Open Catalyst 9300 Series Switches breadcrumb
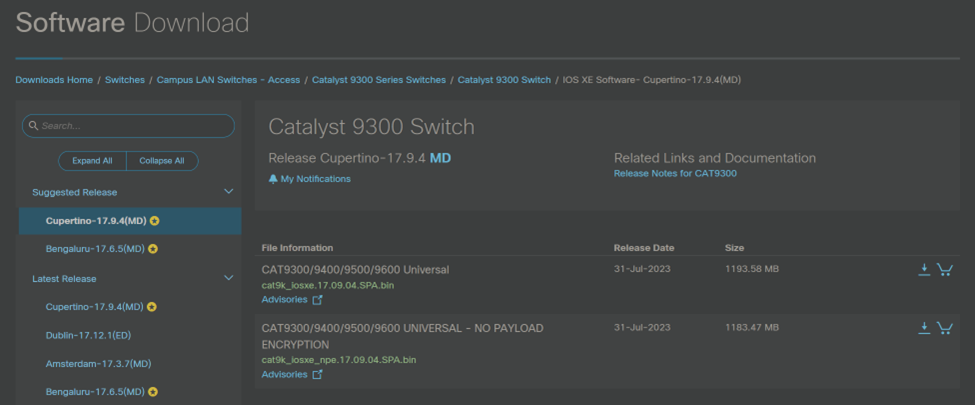 tap(379, 80)
